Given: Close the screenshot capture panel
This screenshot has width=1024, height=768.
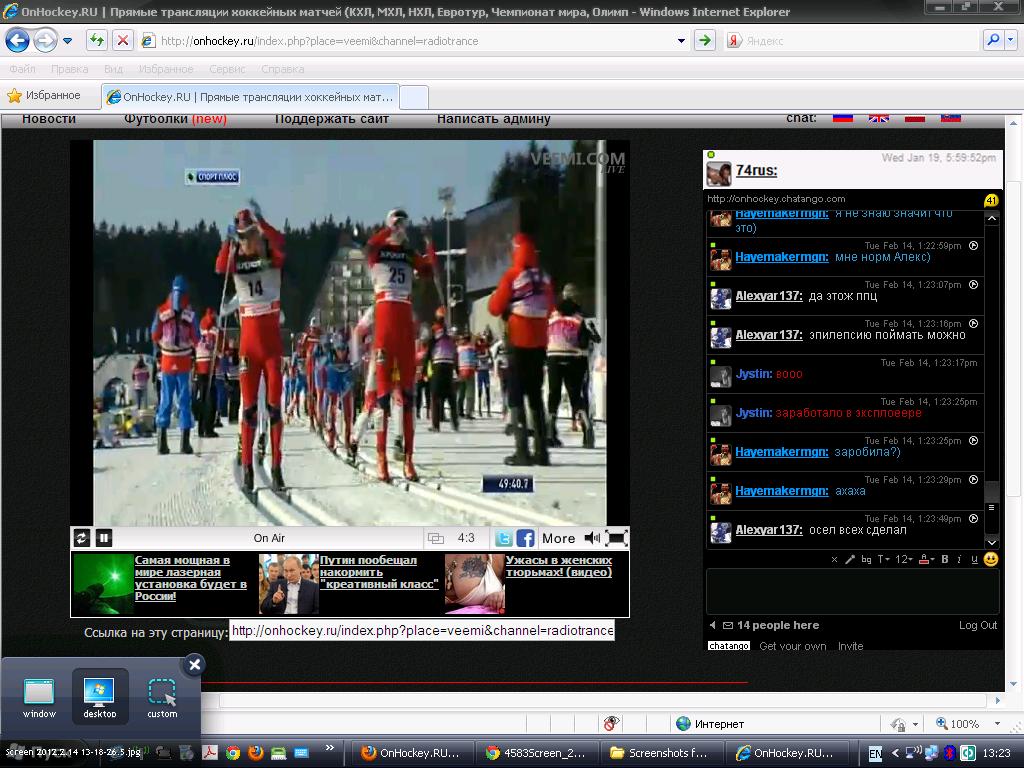Looking at the screenshot, I should click(x=194, y=665).
